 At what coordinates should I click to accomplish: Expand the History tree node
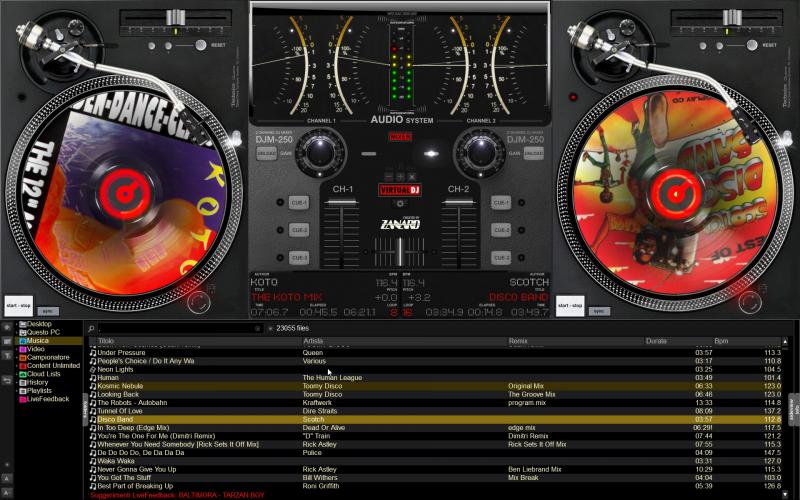[16, 382]
